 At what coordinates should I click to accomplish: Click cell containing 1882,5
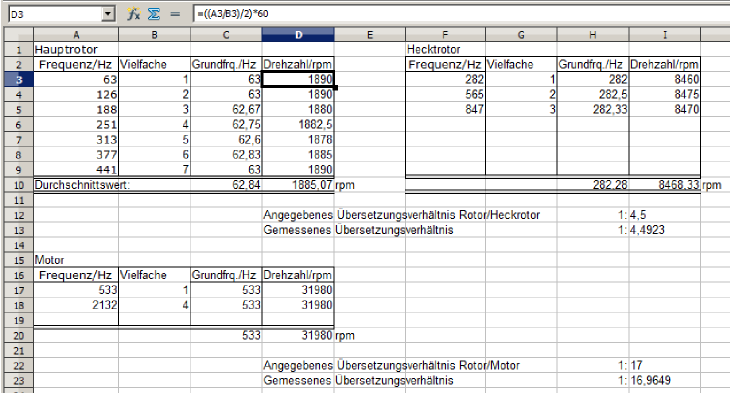coord(298,124)
